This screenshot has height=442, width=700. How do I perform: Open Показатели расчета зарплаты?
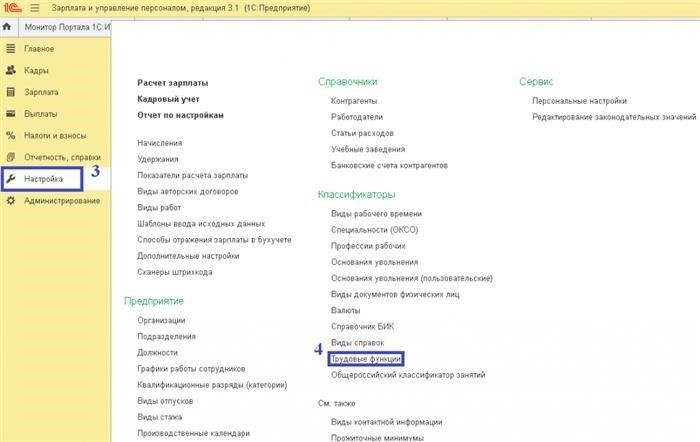click(192, 175)
